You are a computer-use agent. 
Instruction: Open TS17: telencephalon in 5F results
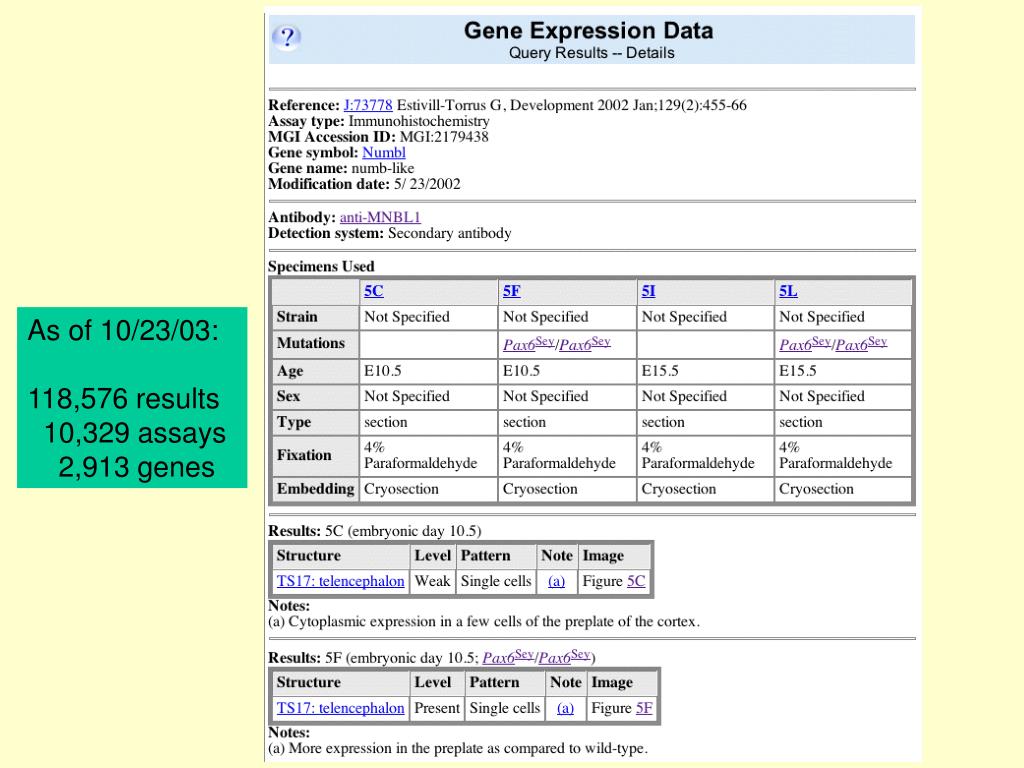pos(340,708)
